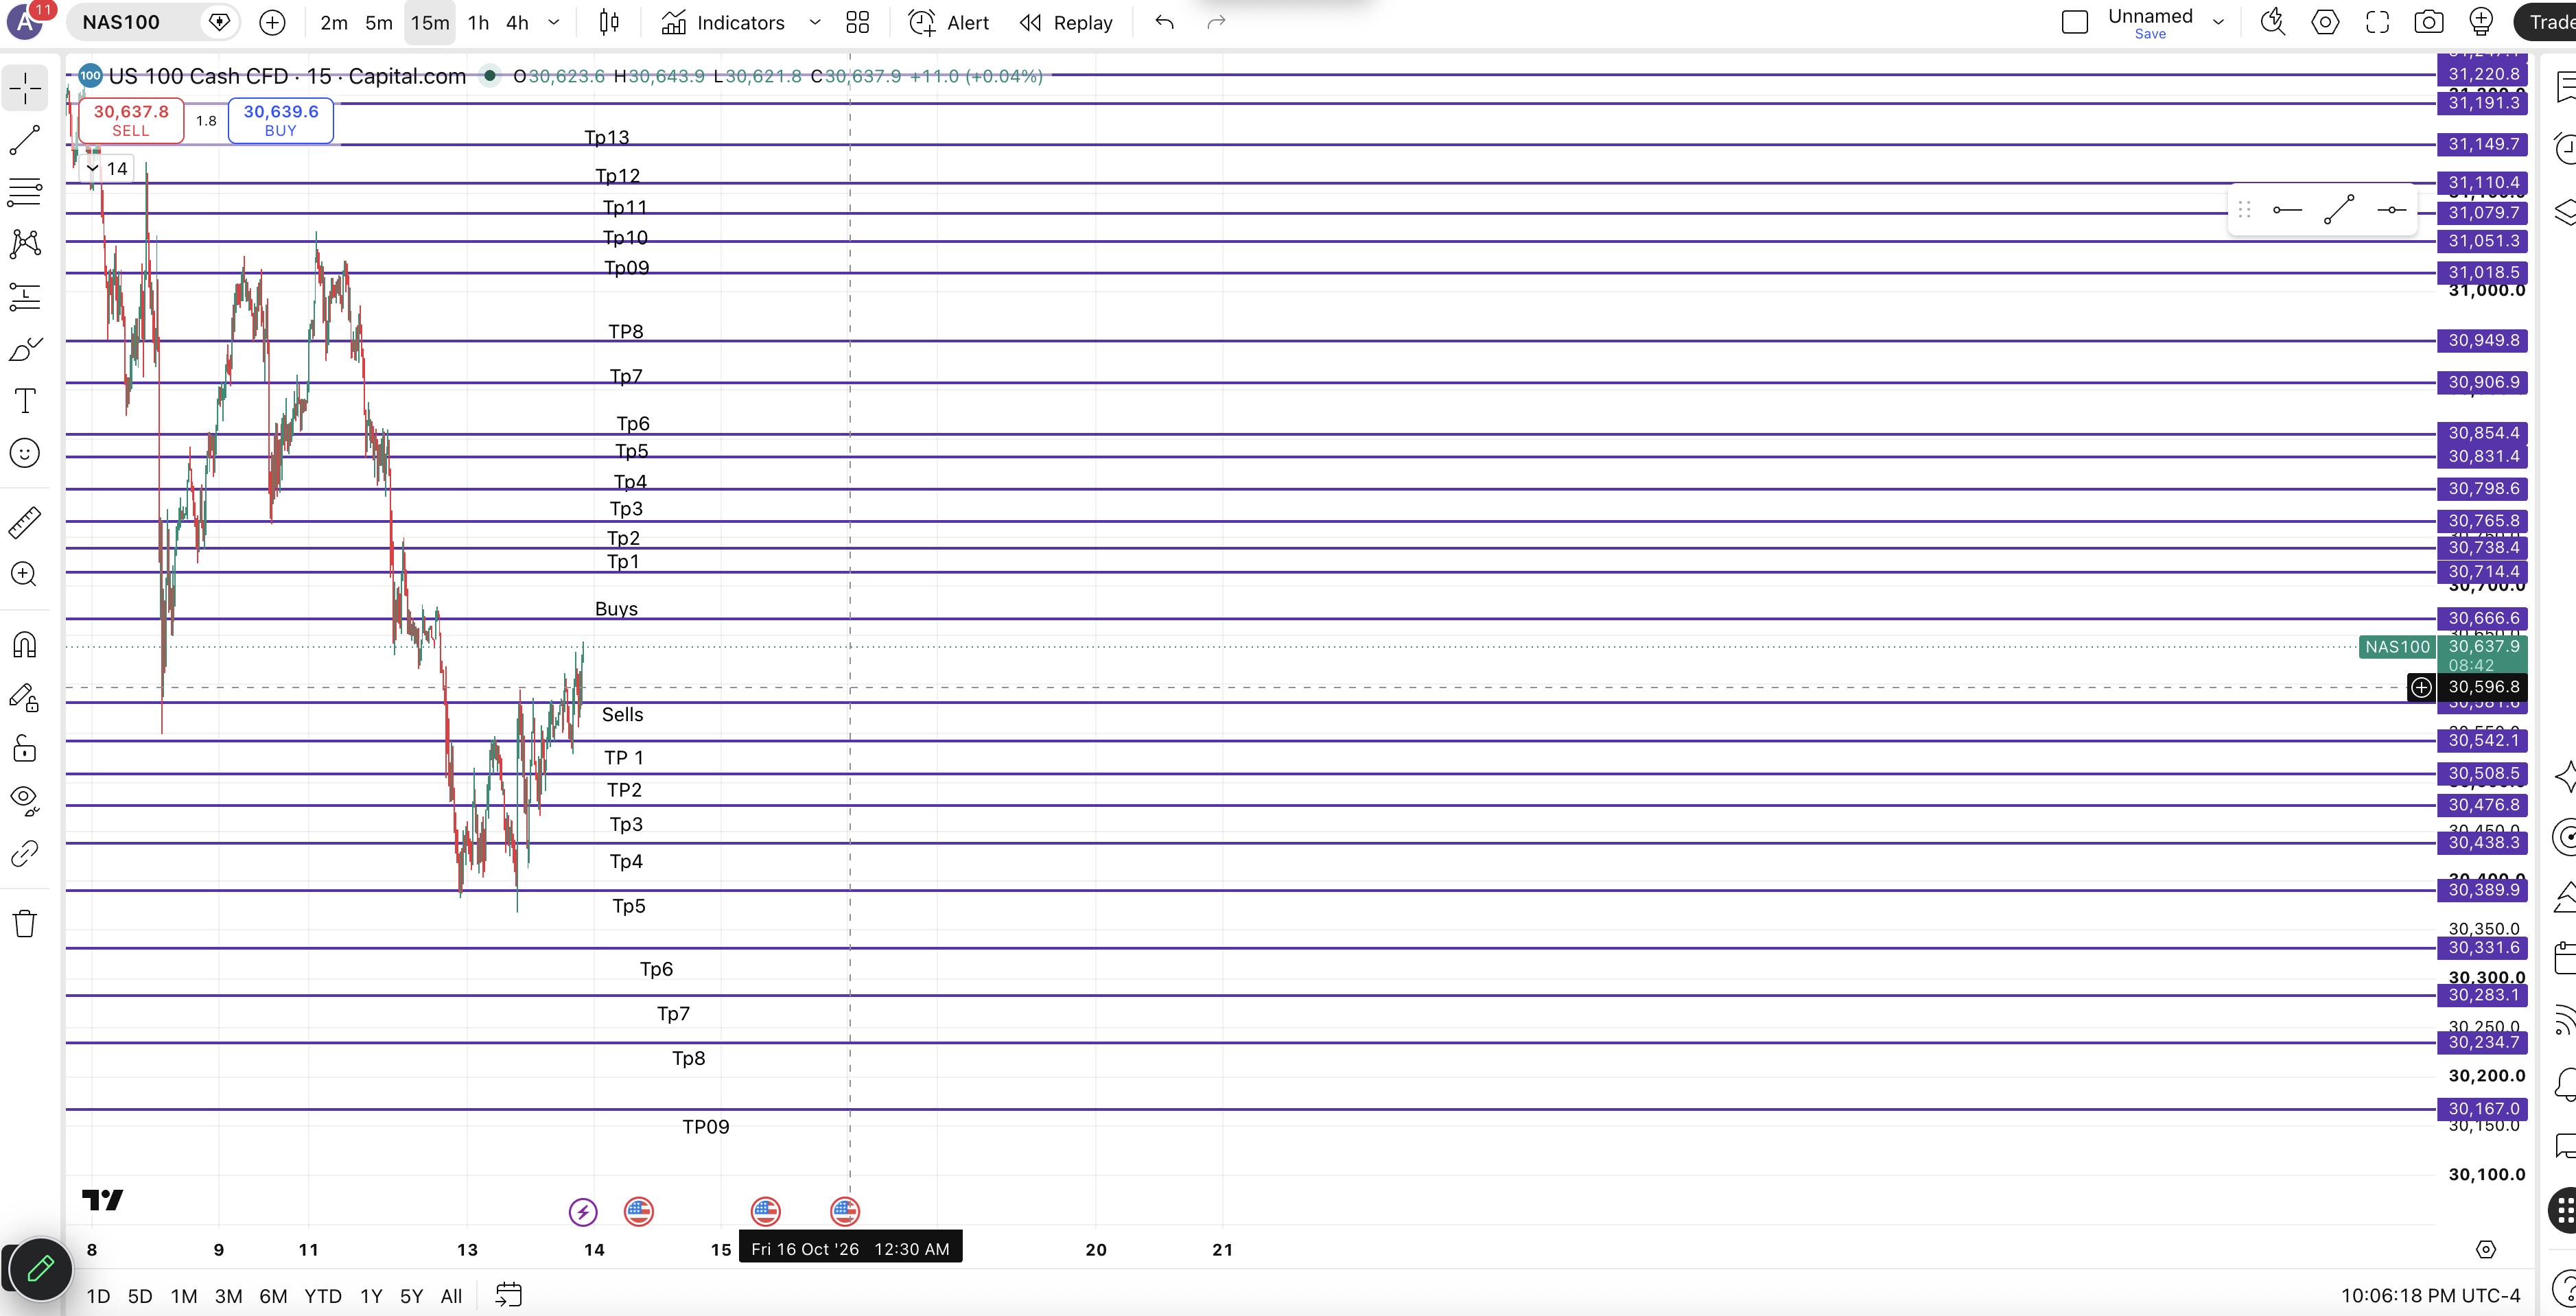Click the 30,637.8 SELL button
The width and height of the screenshot is (2576, 1316).
pyautogui.click(x=131, y=120)
